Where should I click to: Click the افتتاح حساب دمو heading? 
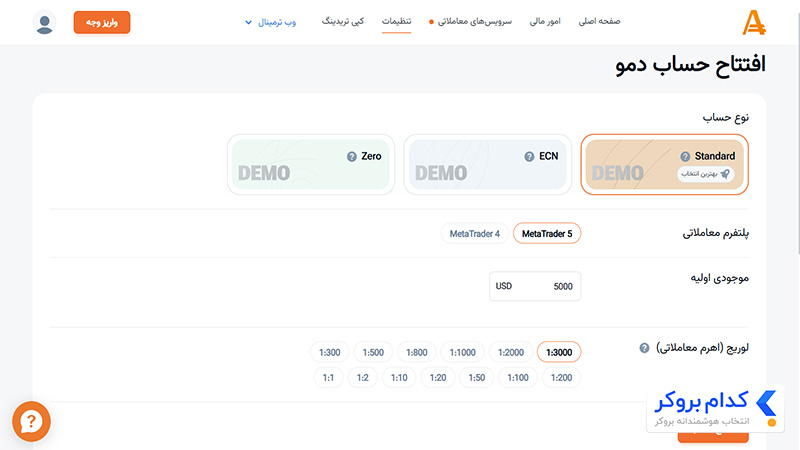point(690,65)
